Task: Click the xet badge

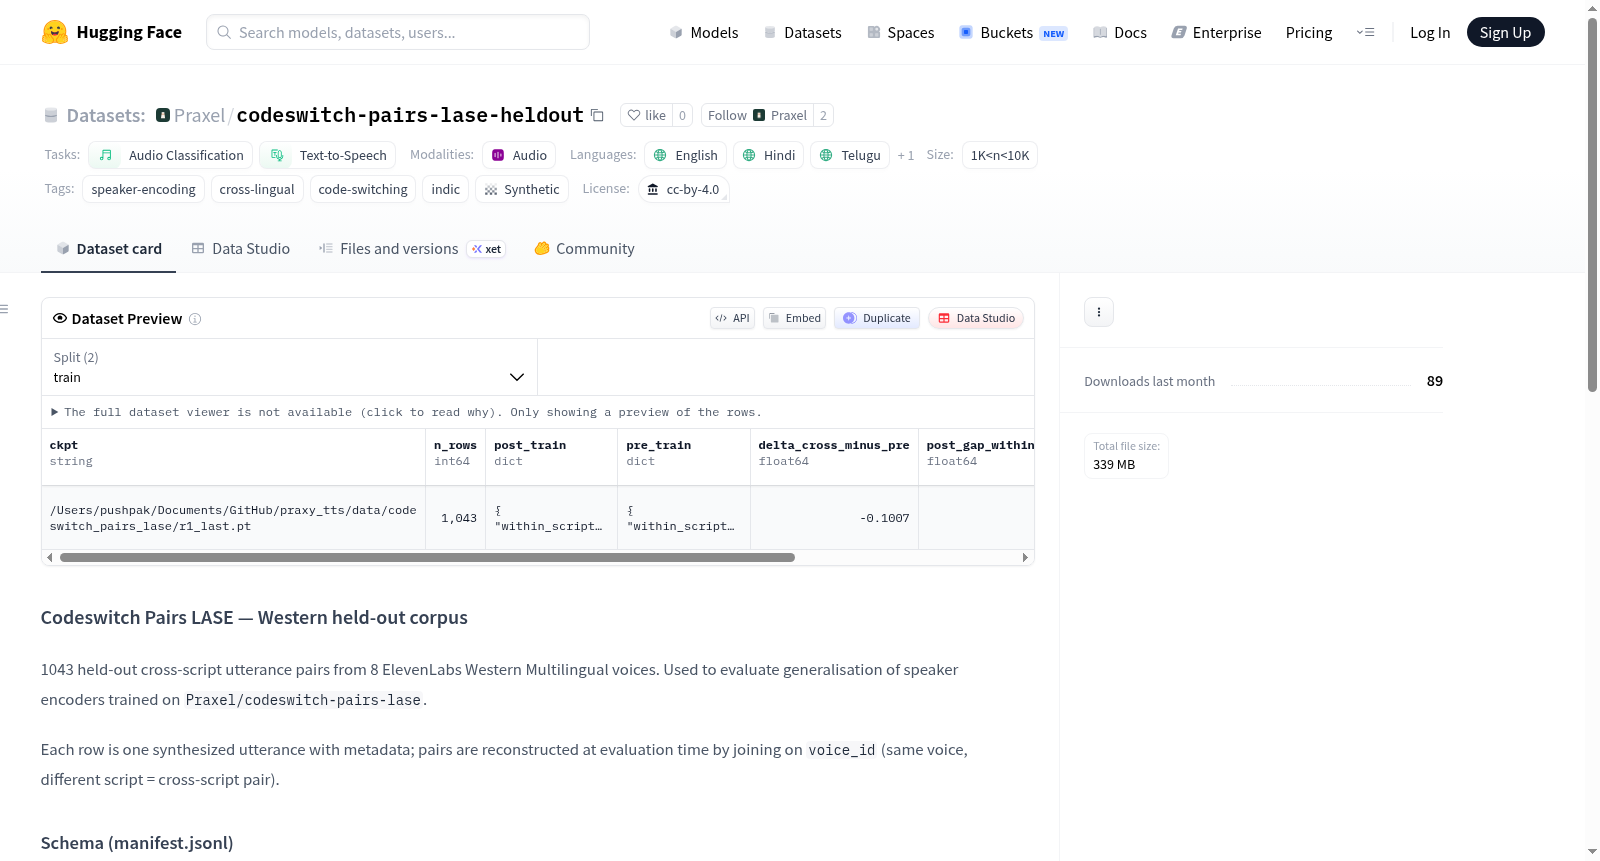Action: [487, 249]
